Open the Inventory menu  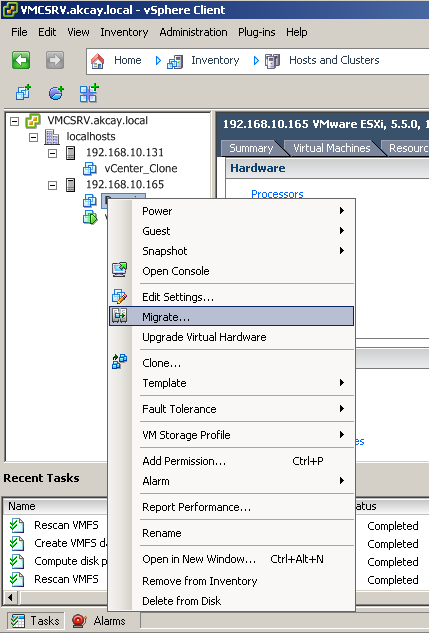point(124,32)
